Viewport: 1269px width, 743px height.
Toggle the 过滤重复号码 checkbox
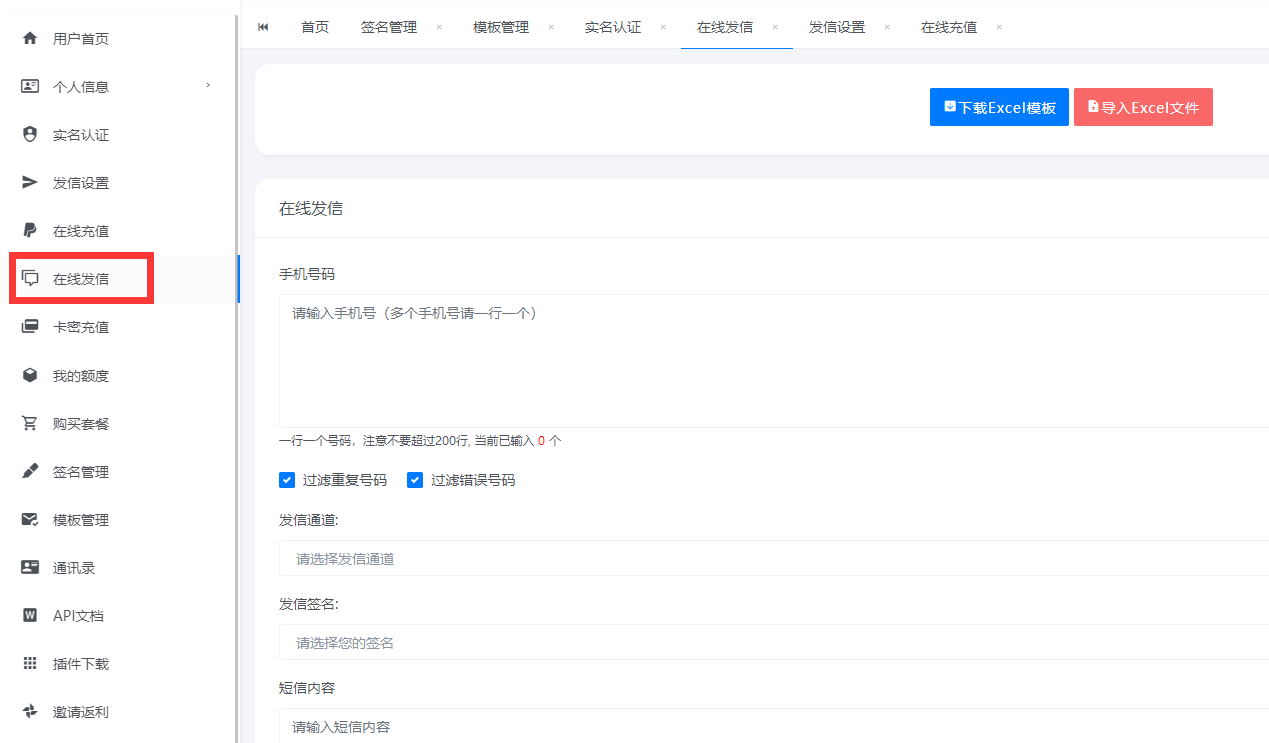[x=287, y=480]
